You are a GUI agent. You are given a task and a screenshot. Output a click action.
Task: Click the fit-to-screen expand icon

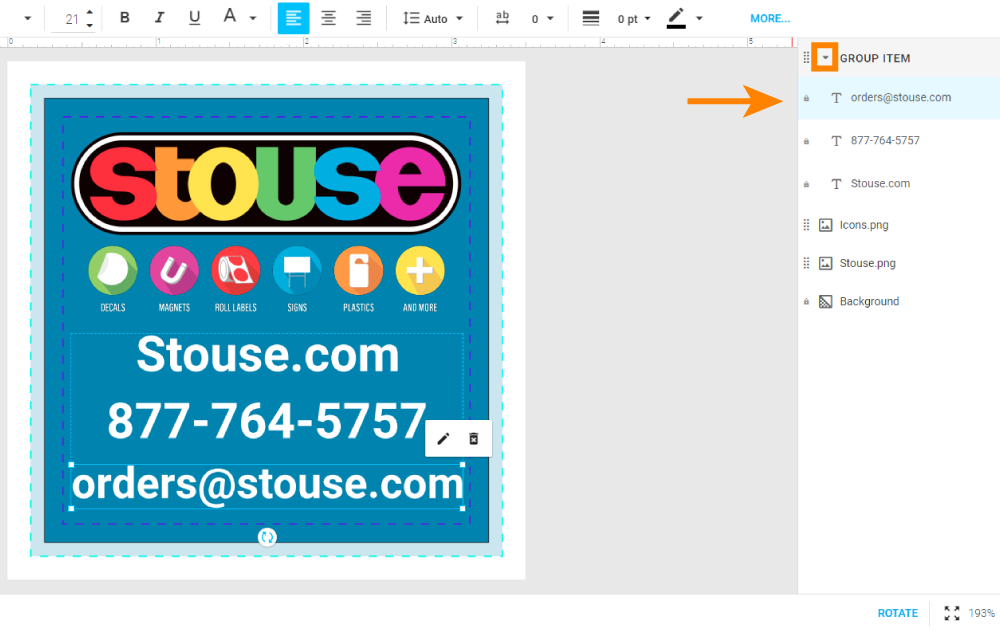(952, 613)
